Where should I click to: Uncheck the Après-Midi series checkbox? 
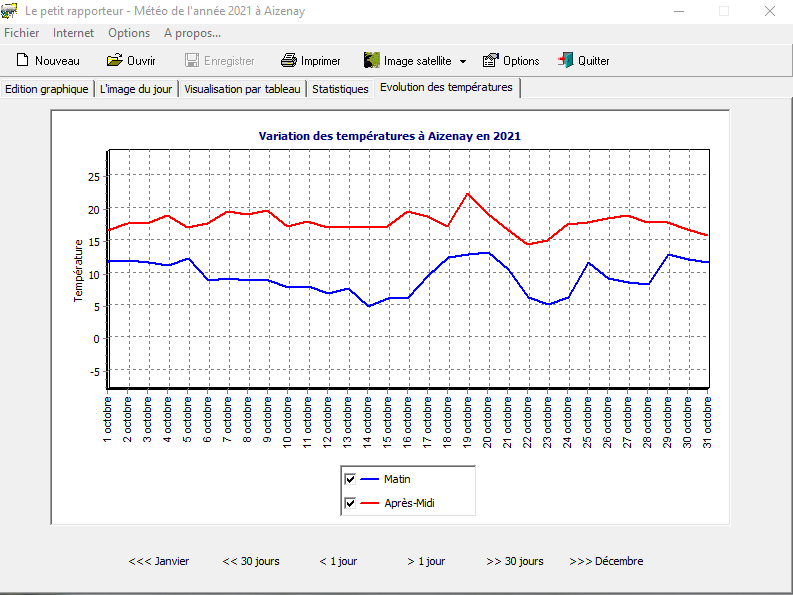(350, 503)
